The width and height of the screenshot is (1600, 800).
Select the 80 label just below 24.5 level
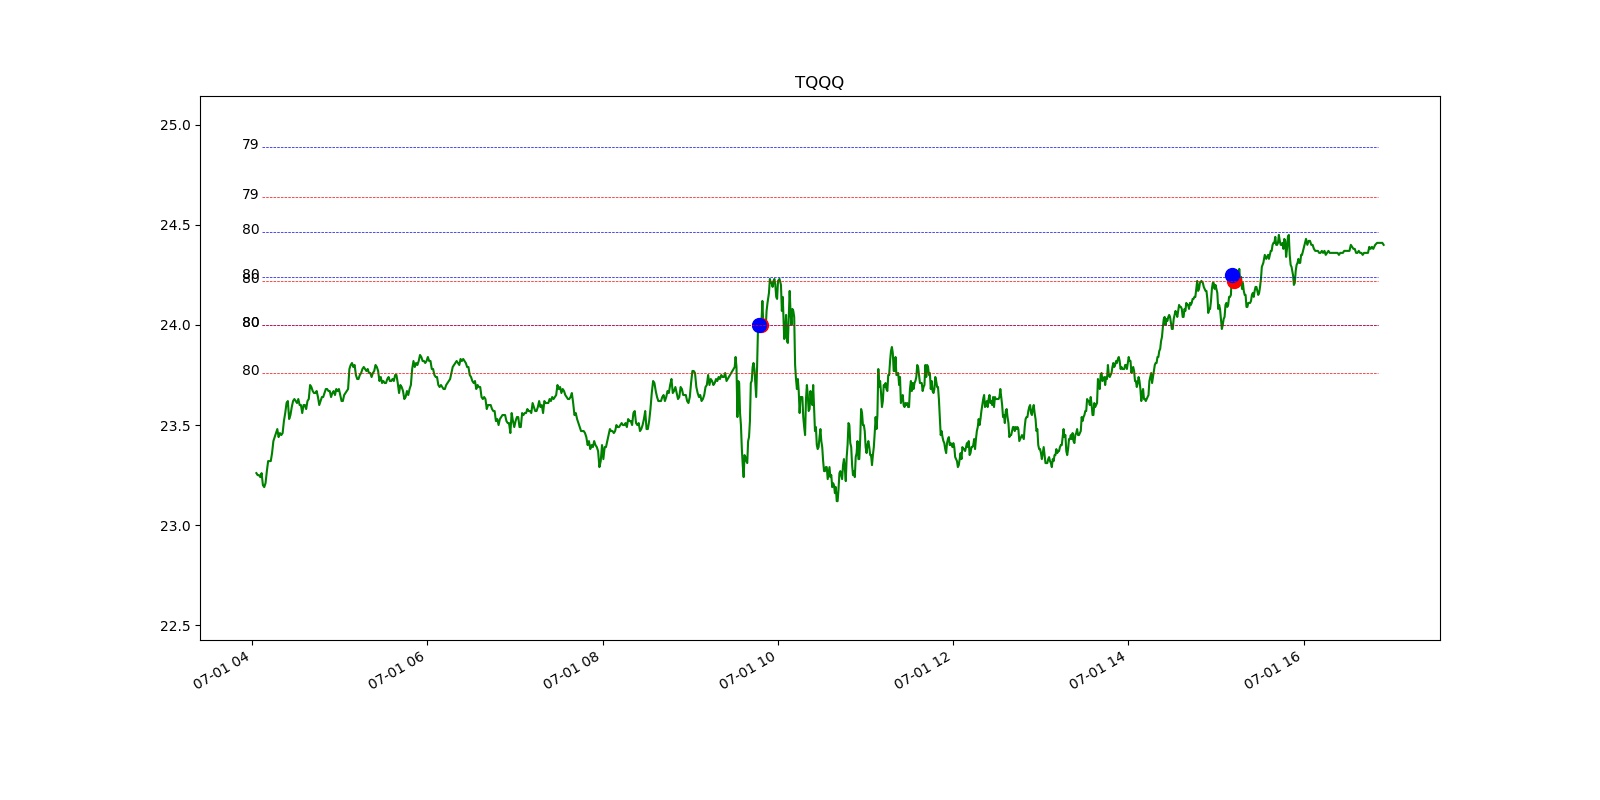coord(250,230)
